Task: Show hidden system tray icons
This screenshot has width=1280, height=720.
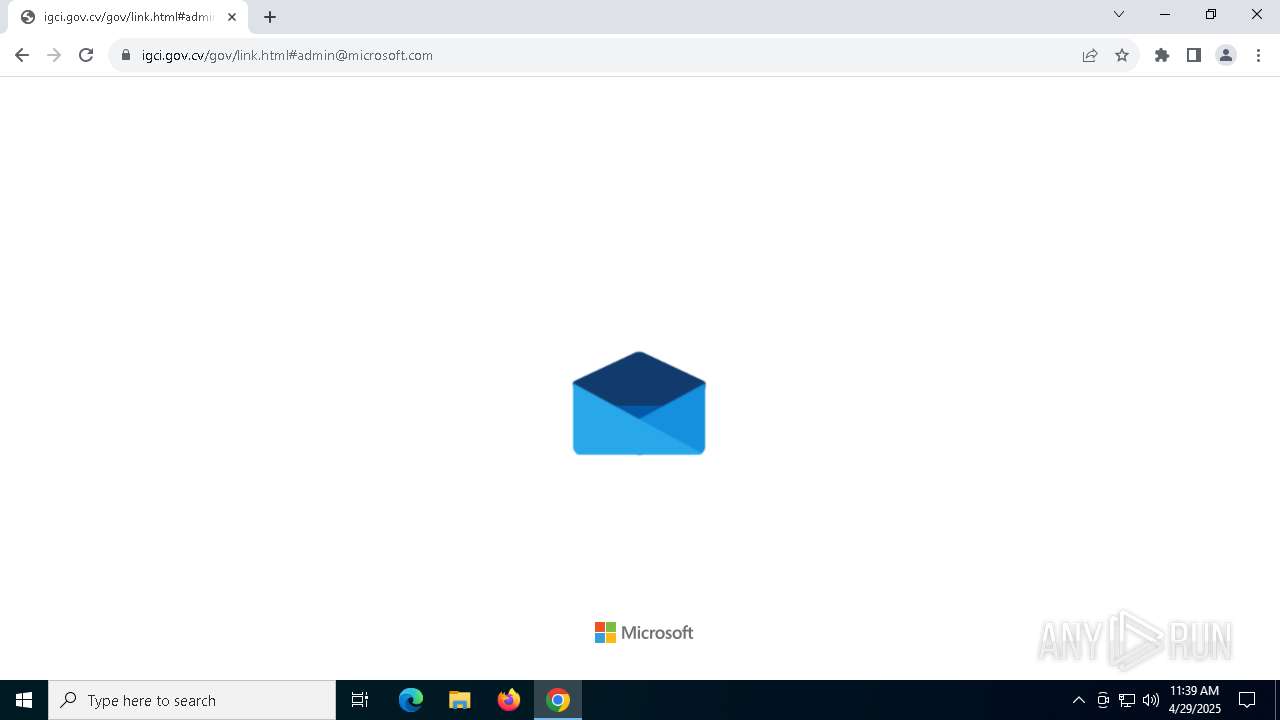Action: click(x=1078, y=700)
